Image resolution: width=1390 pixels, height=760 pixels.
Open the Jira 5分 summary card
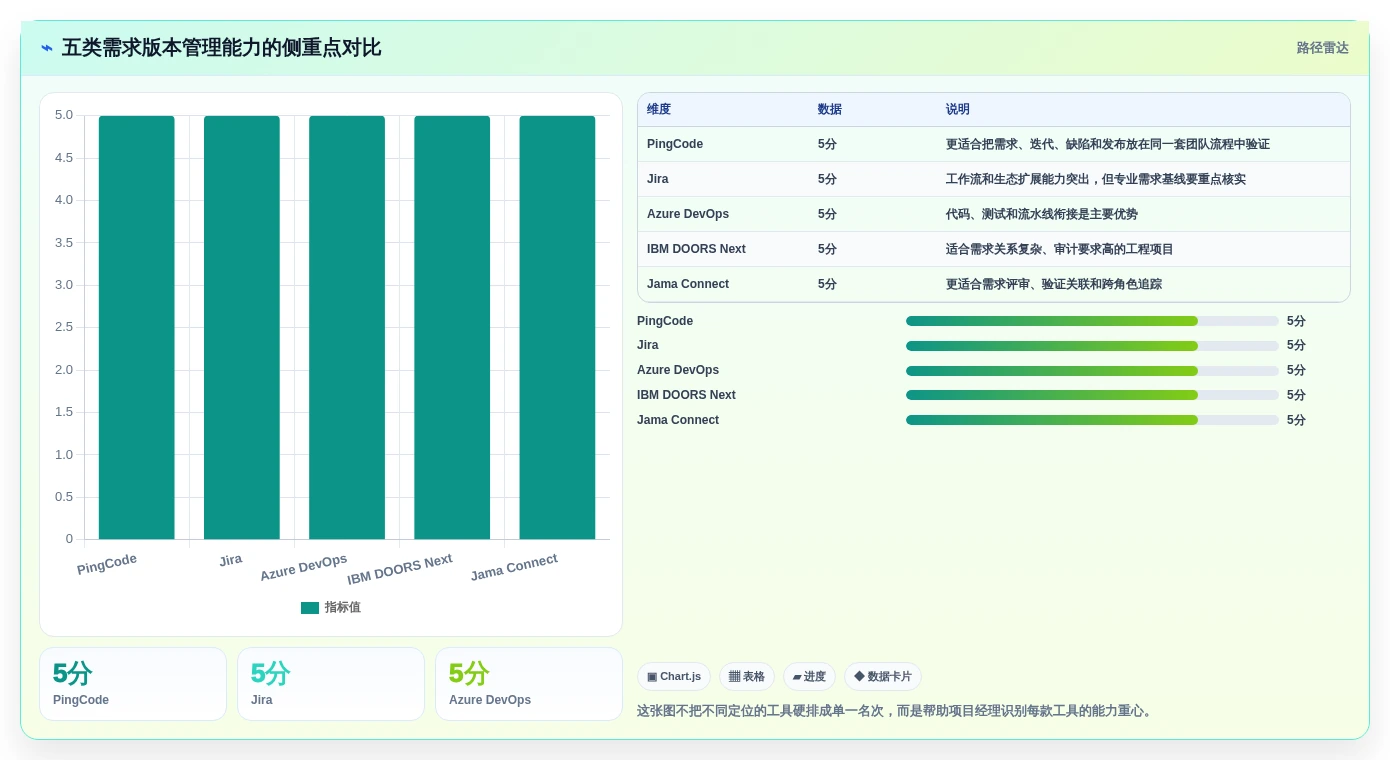pyautogui.click(x=331, y=684)
